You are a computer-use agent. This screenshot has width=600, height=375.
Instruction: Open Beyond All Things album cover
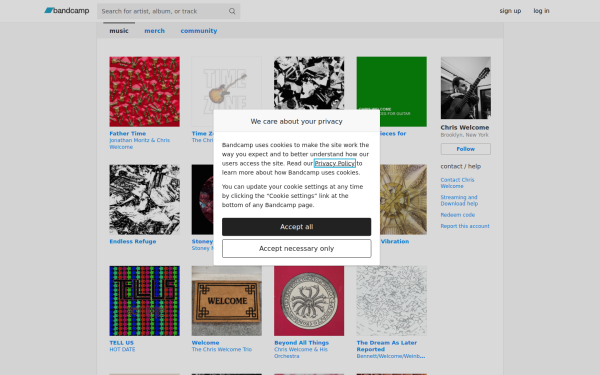tap(309, 301)
